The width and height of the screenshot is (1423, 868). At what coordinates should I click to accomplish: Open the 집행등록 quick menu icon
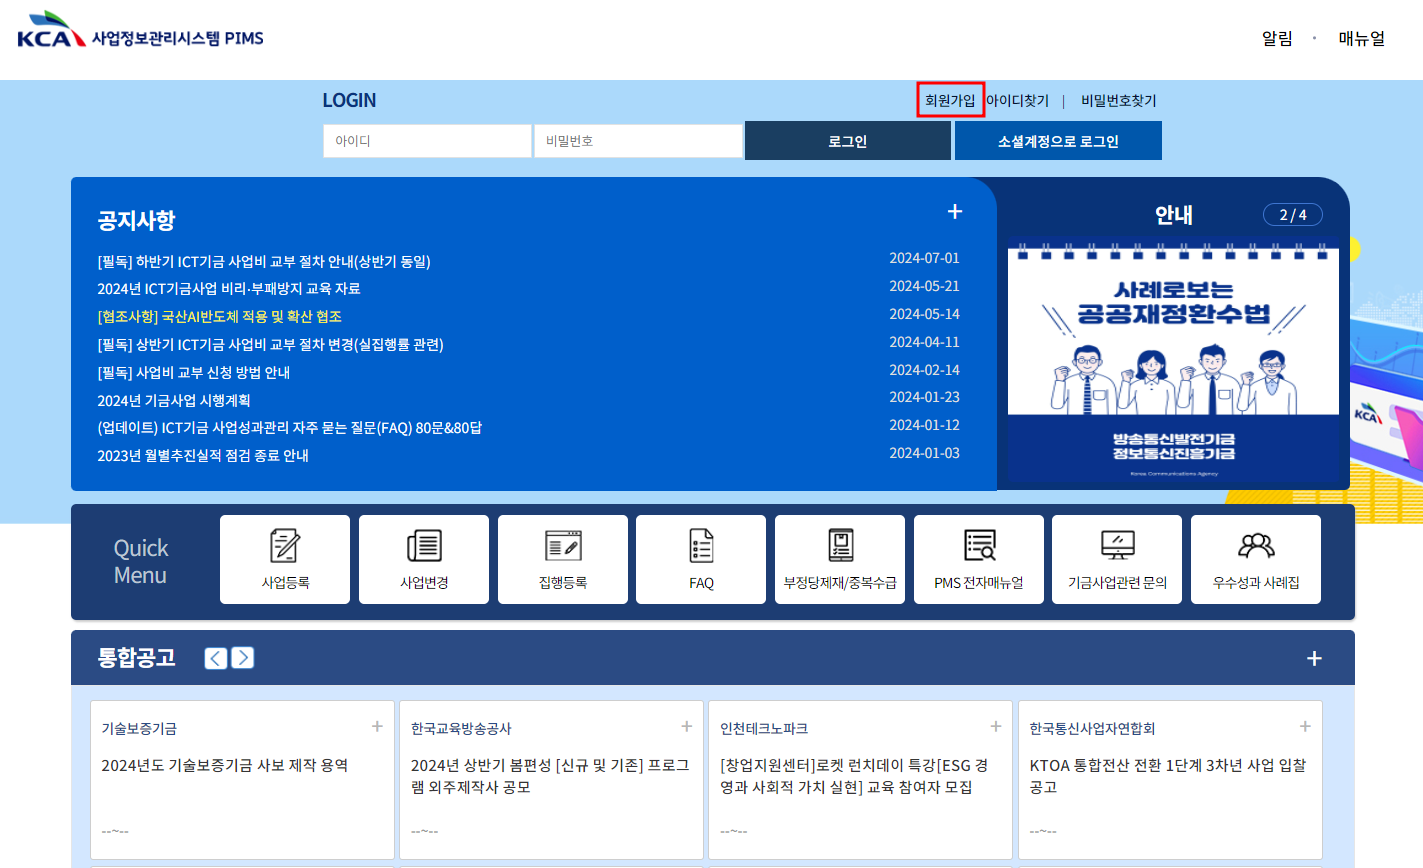(563, 559)
